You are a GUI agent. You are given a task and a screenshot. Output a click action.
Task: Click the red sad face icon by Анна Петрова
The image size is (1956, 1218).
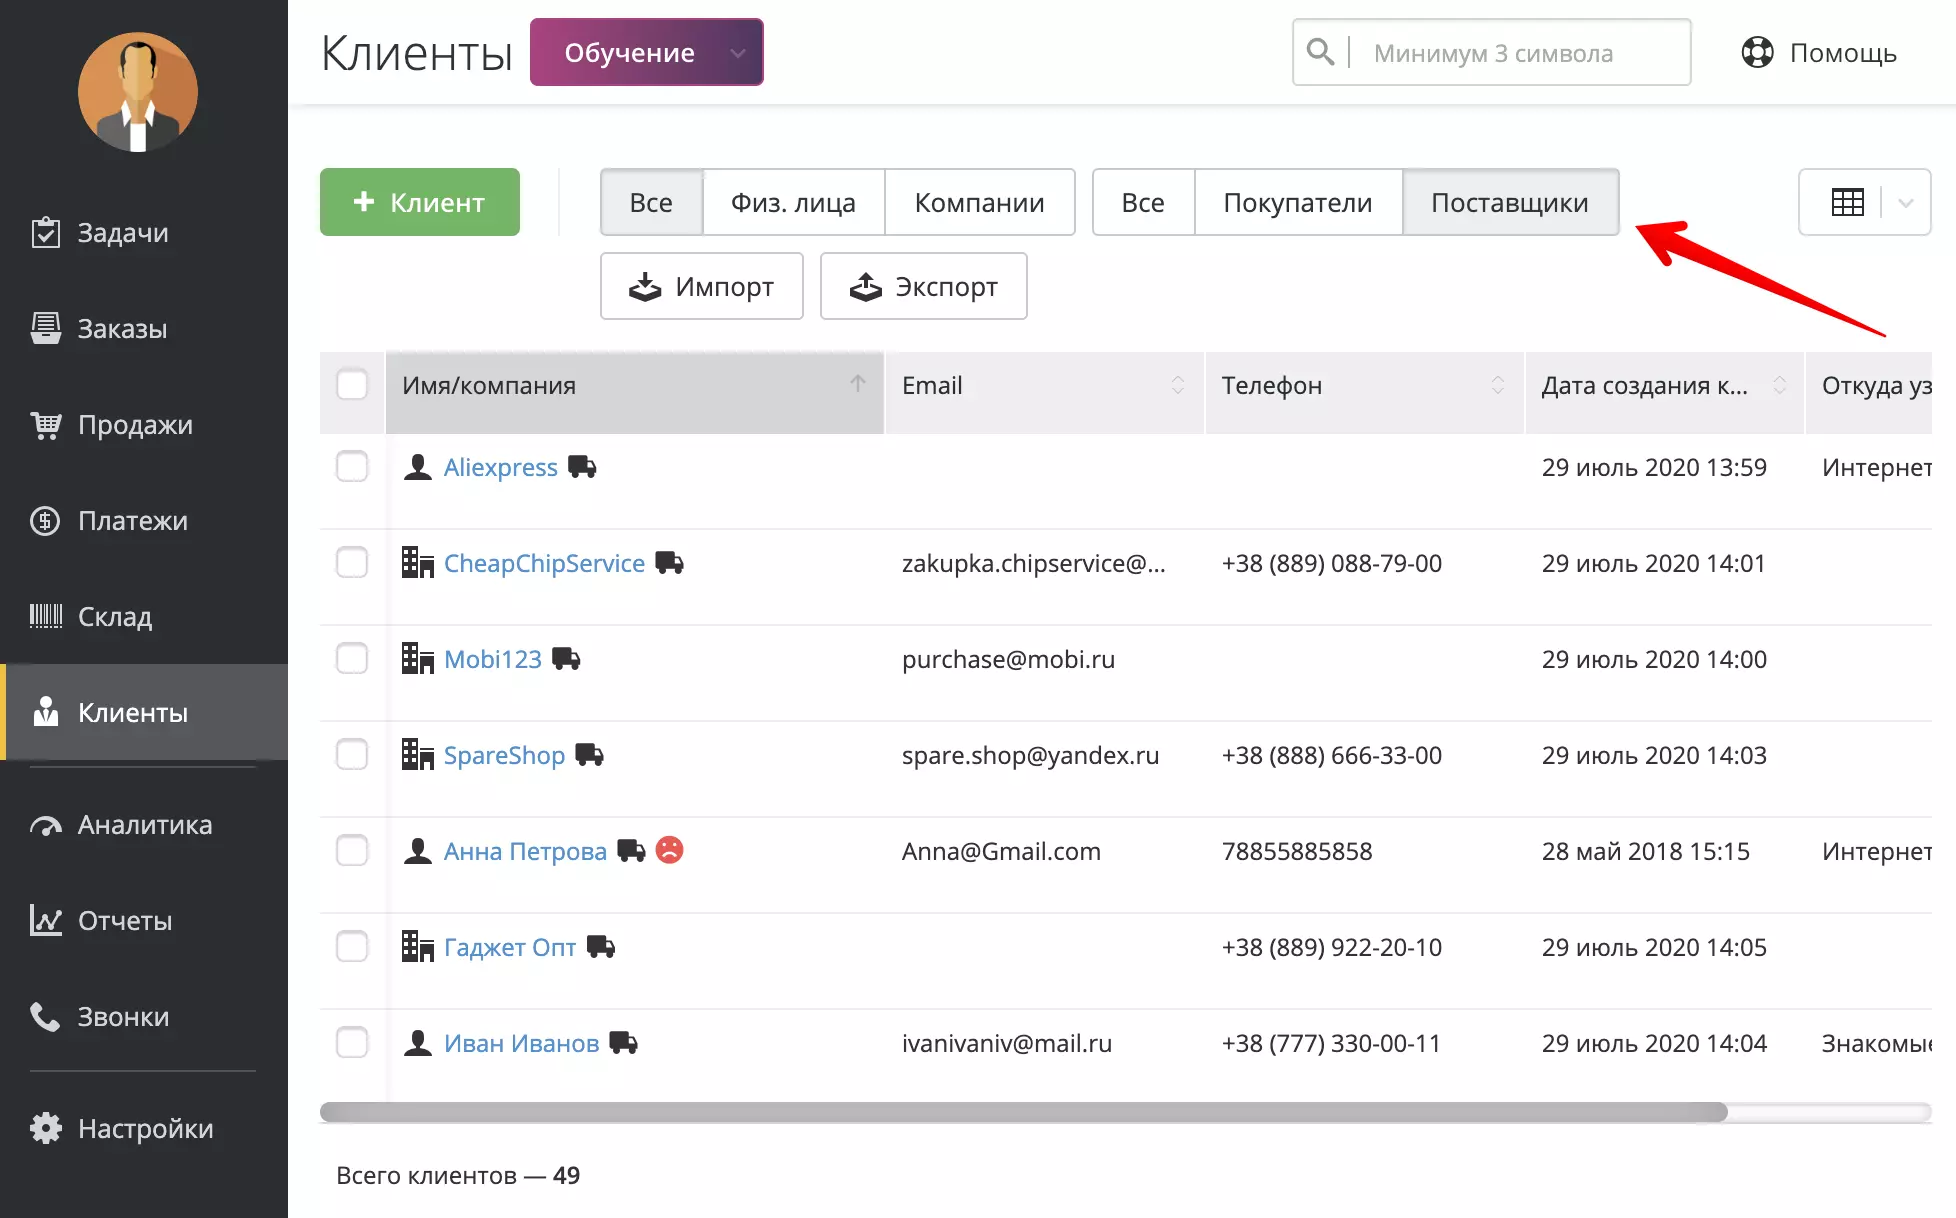669,850
